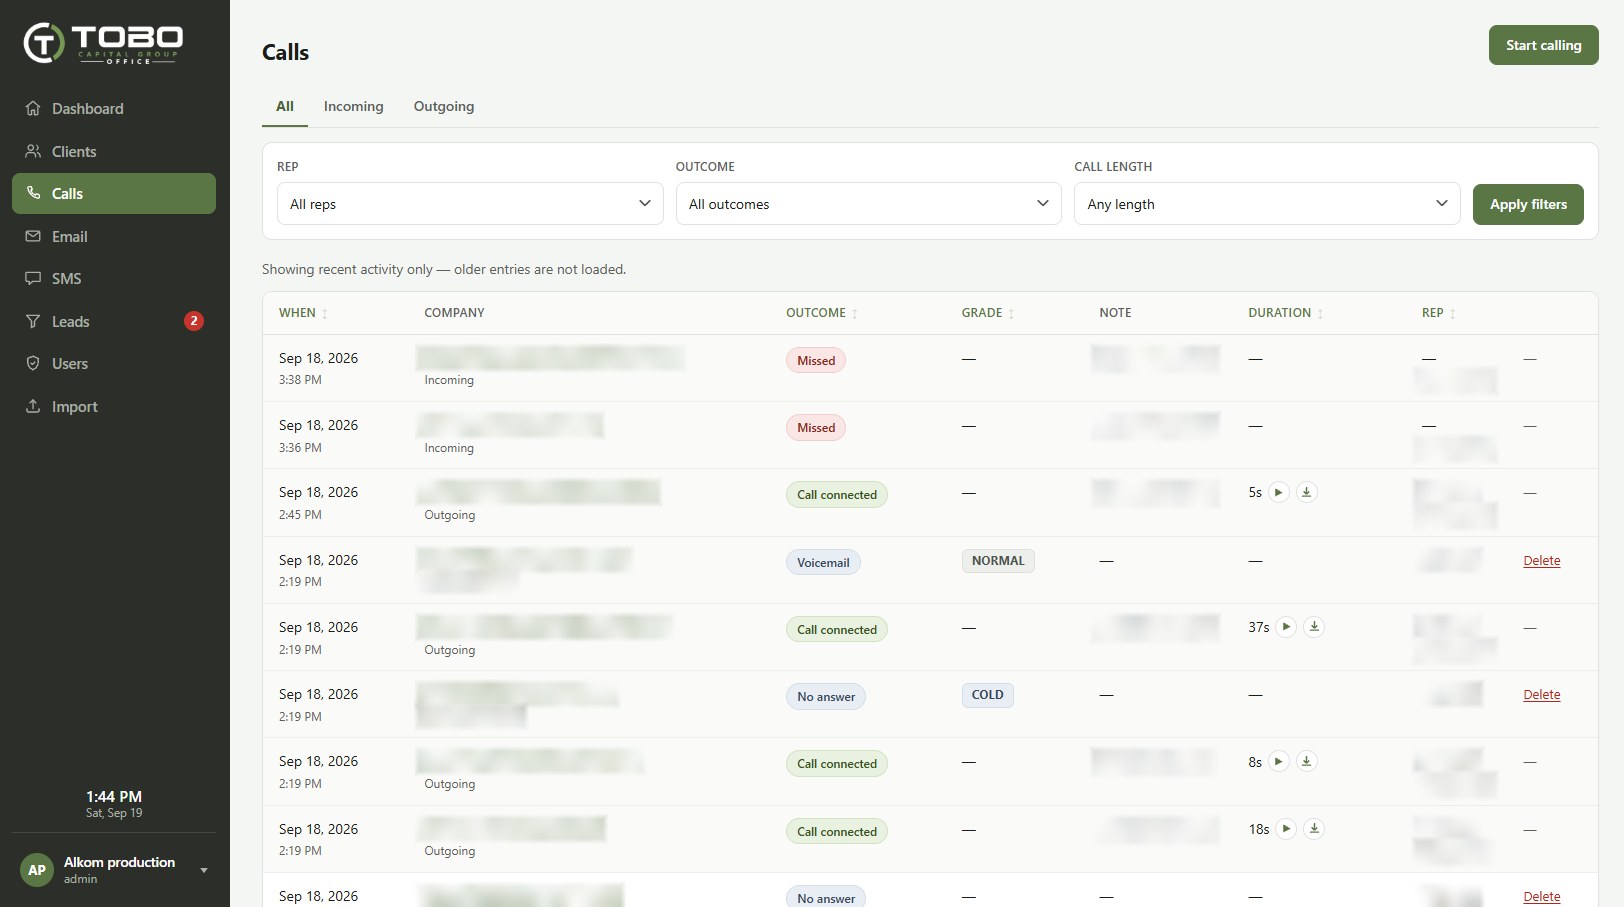Go to SMS in sidebar
1624x907 pixels.
(x=114, y=278)
